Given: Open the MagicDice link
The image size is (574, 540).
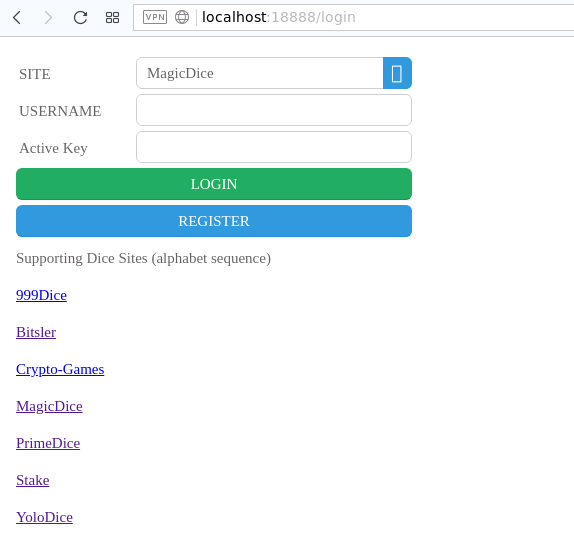Looking at the screenshot, I should coord(49,406).
